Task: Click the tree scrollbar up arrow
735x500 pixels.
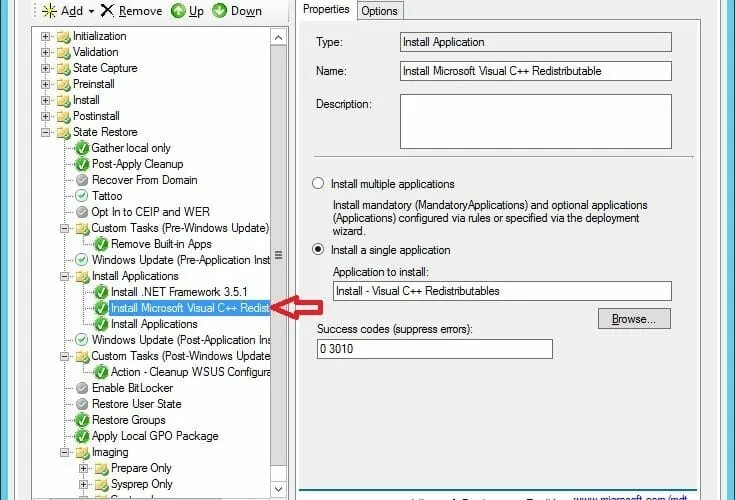Action: tap(278, 37)
